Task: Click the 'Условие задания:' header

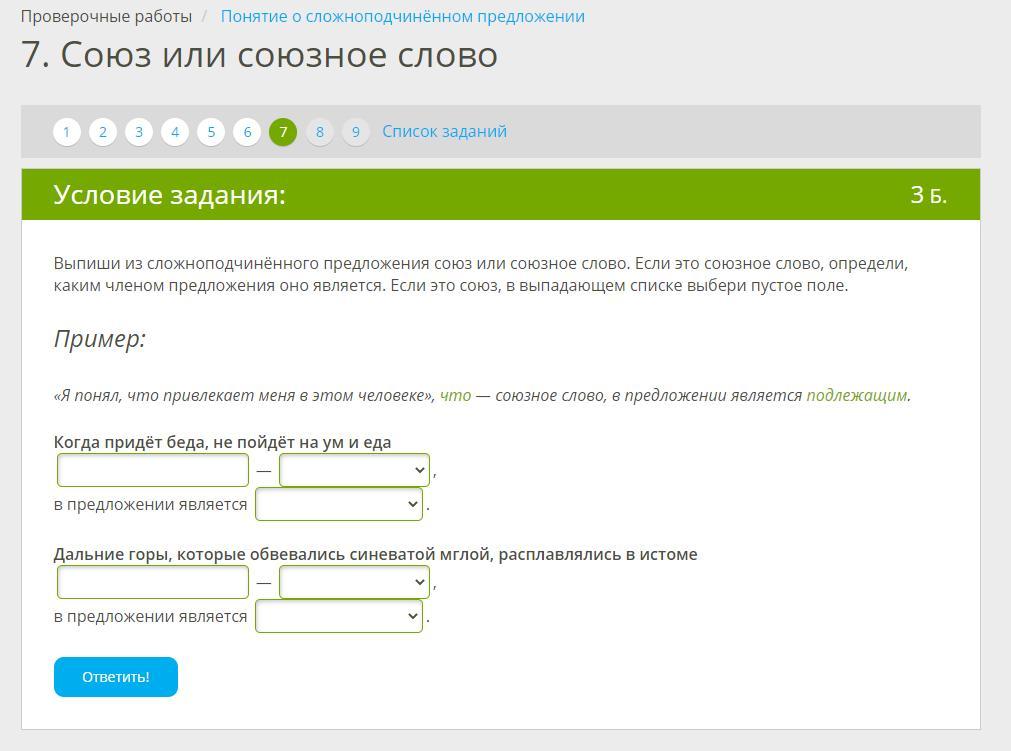Action: 170,195
